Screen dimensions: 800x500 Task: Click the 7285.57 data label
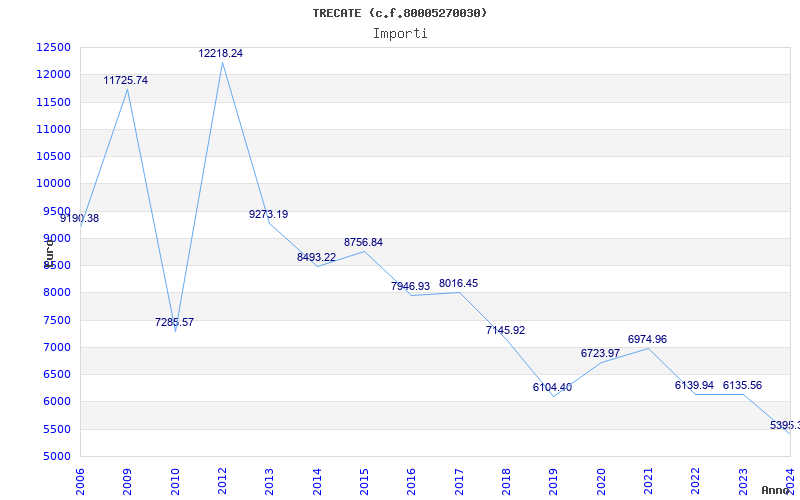click(174, 322)
